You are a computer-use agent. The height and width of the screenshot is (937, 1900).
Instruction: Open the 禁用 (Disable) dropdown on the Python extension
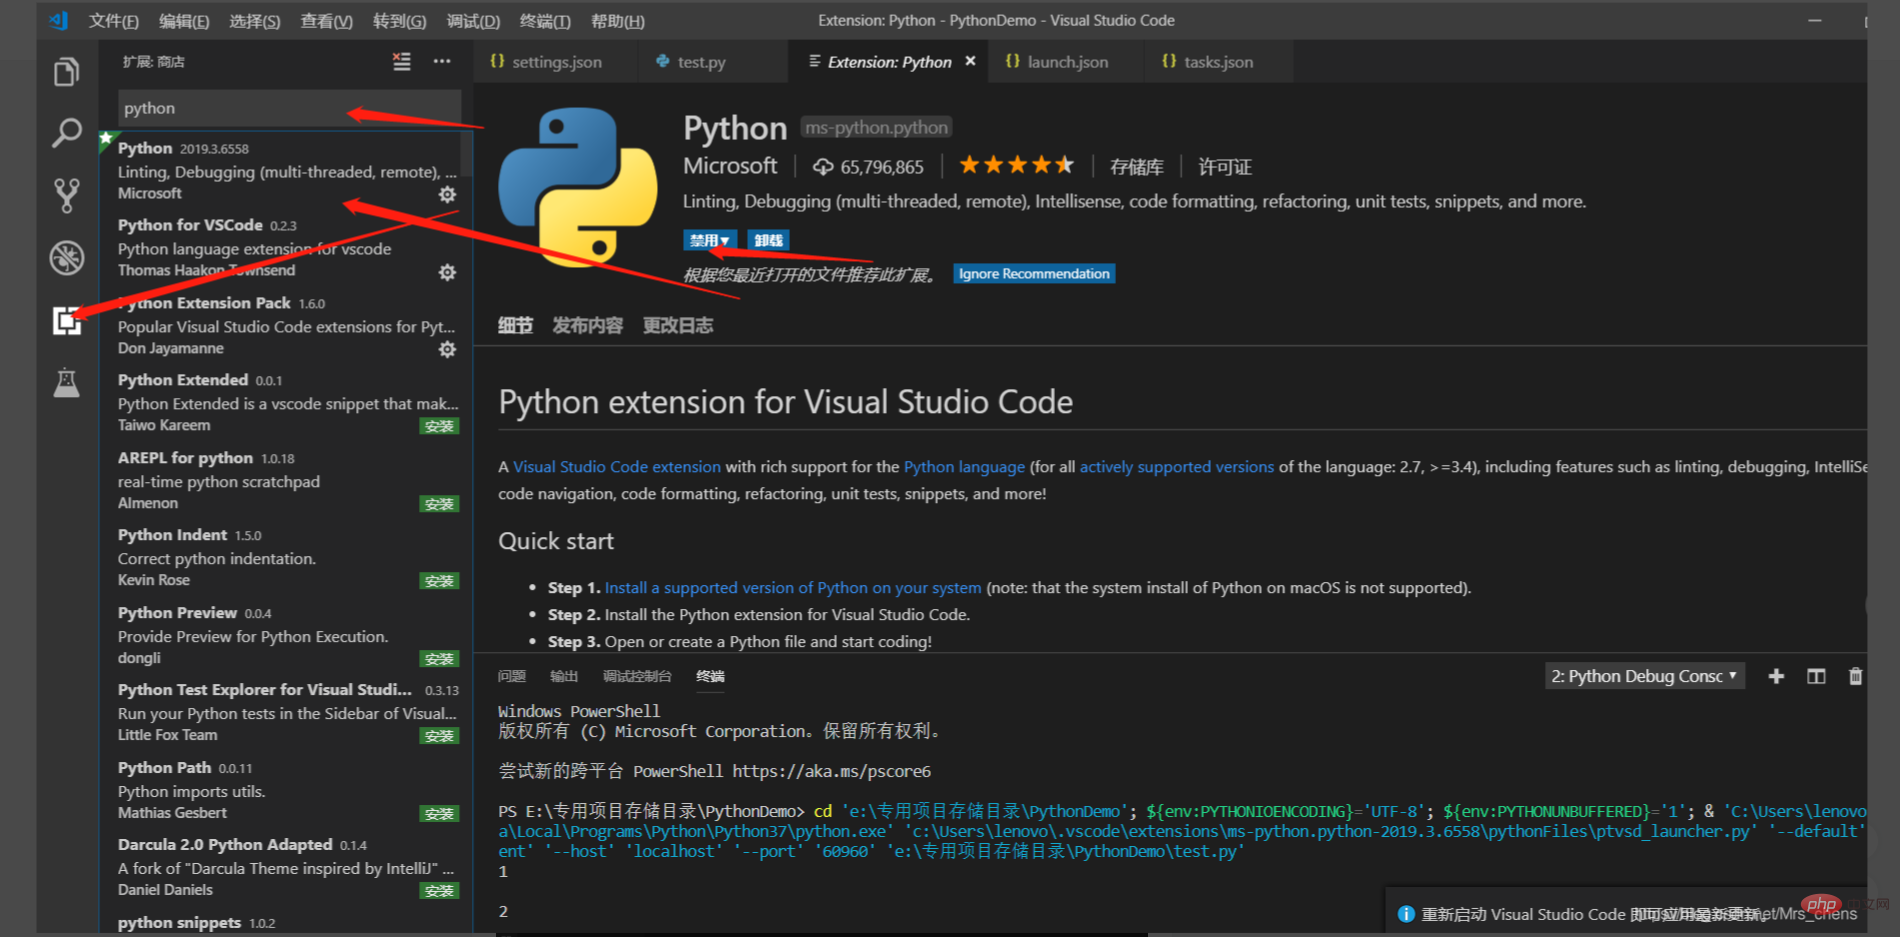pos(710,240)
